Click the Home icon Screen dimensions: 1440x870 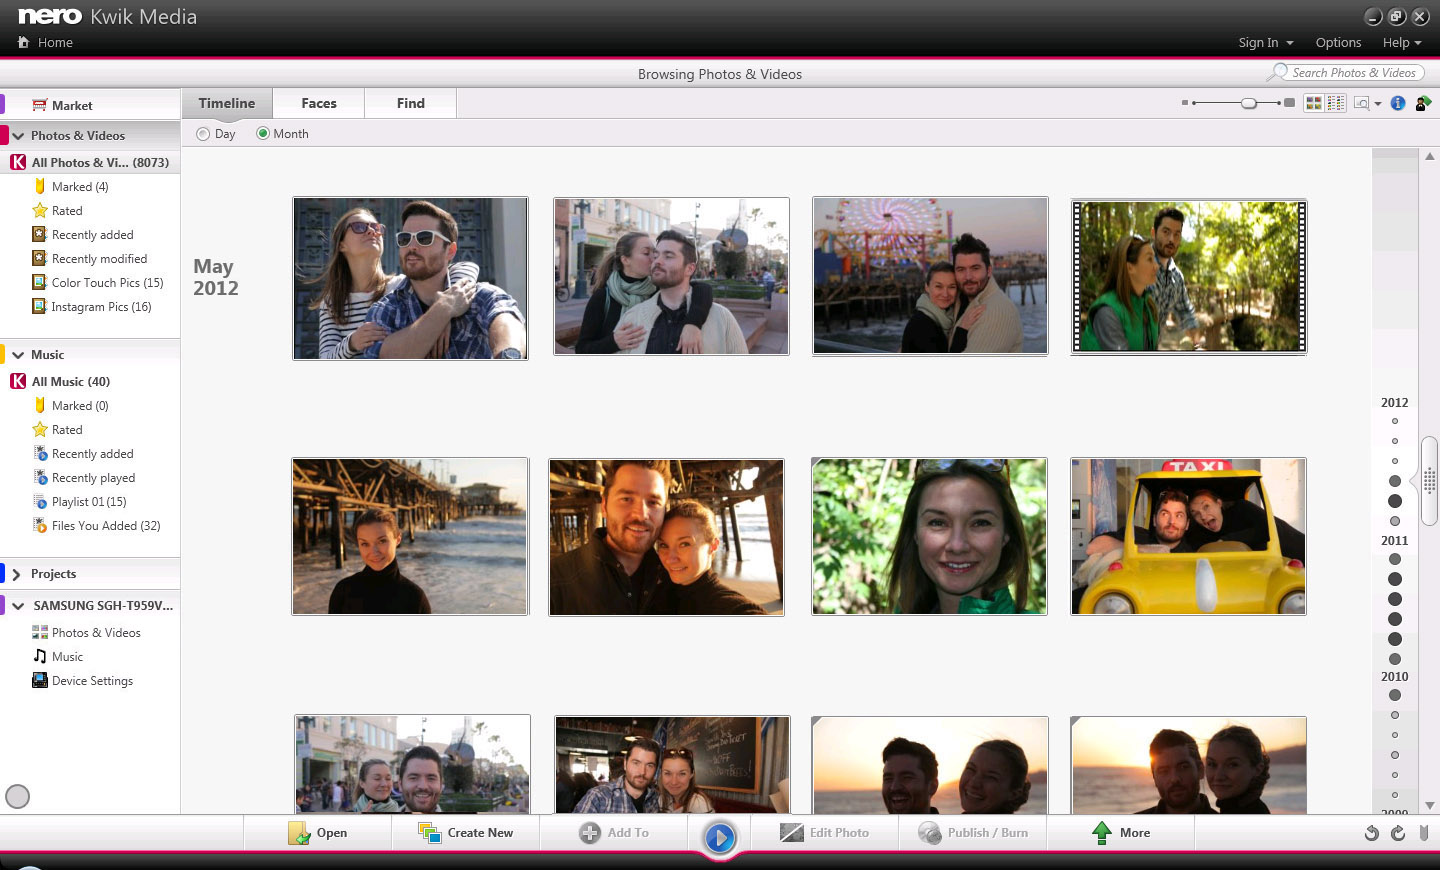coord(24,42)
